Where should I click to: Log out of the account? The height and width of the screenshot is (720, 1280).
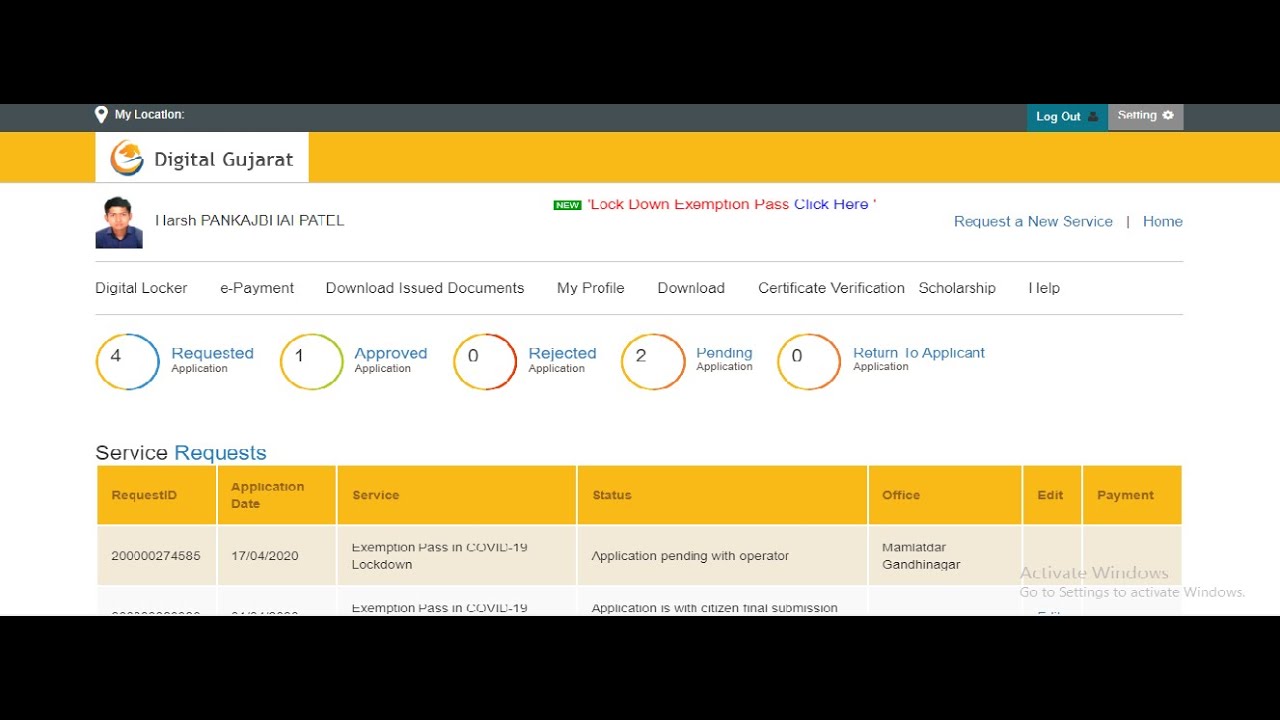click(1067, 117)
